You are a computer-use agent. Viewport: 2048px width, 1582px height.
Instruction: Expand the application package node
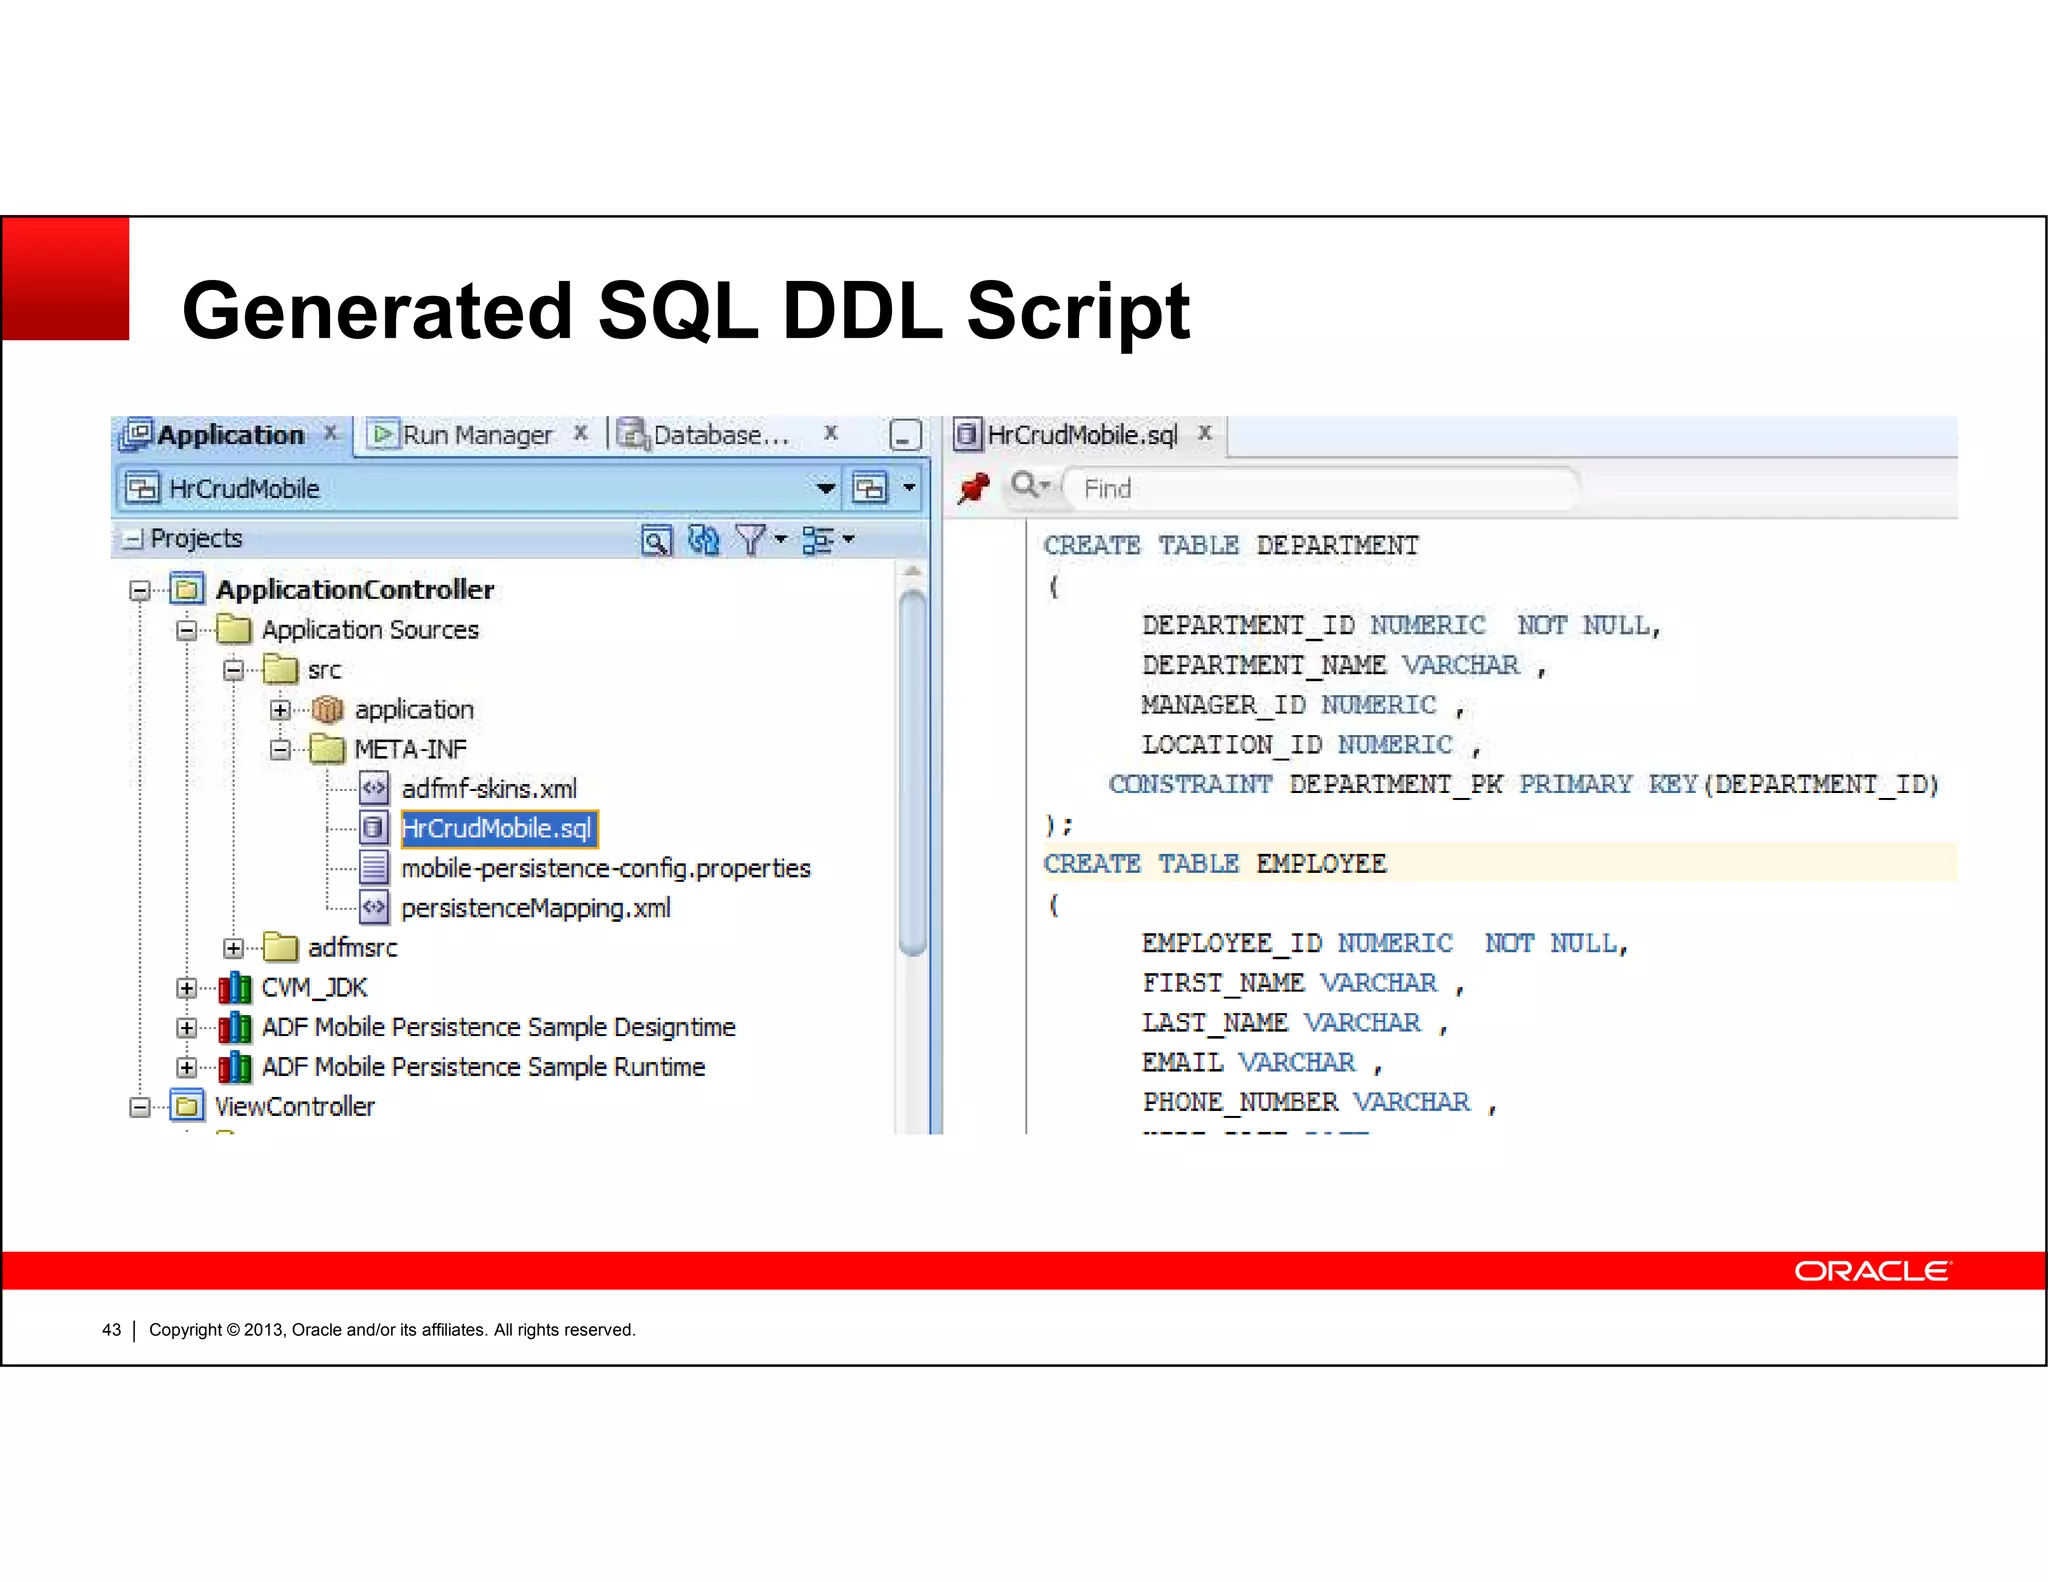click(x=280, y=710)
